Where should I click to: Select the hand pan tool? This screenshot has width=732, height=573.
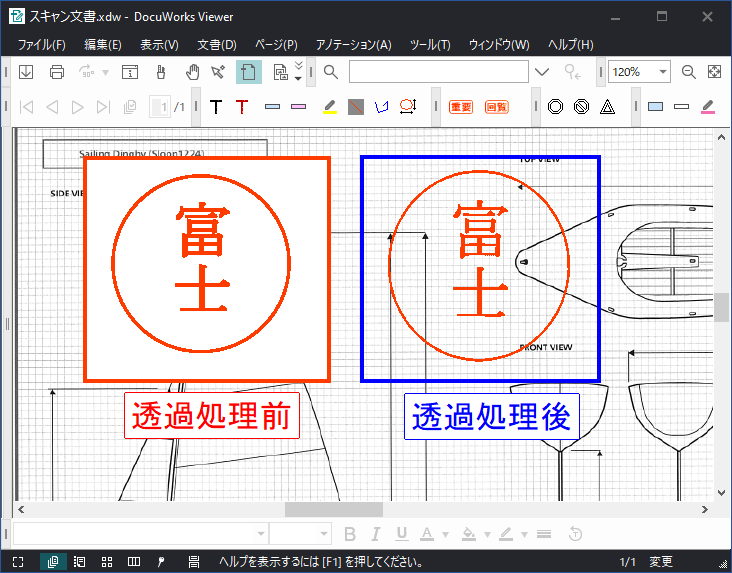tap(192, 72)
